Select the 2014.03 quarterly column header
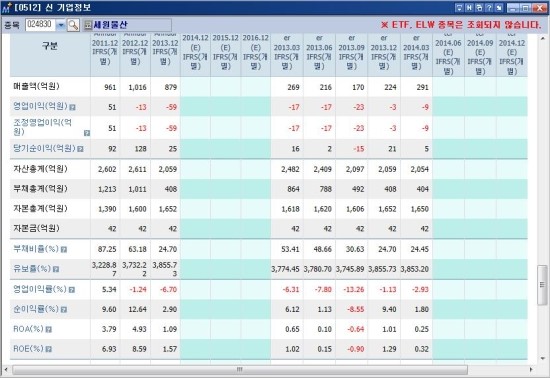Viewport: 550px width, 378px height. (x=416, y=54)
